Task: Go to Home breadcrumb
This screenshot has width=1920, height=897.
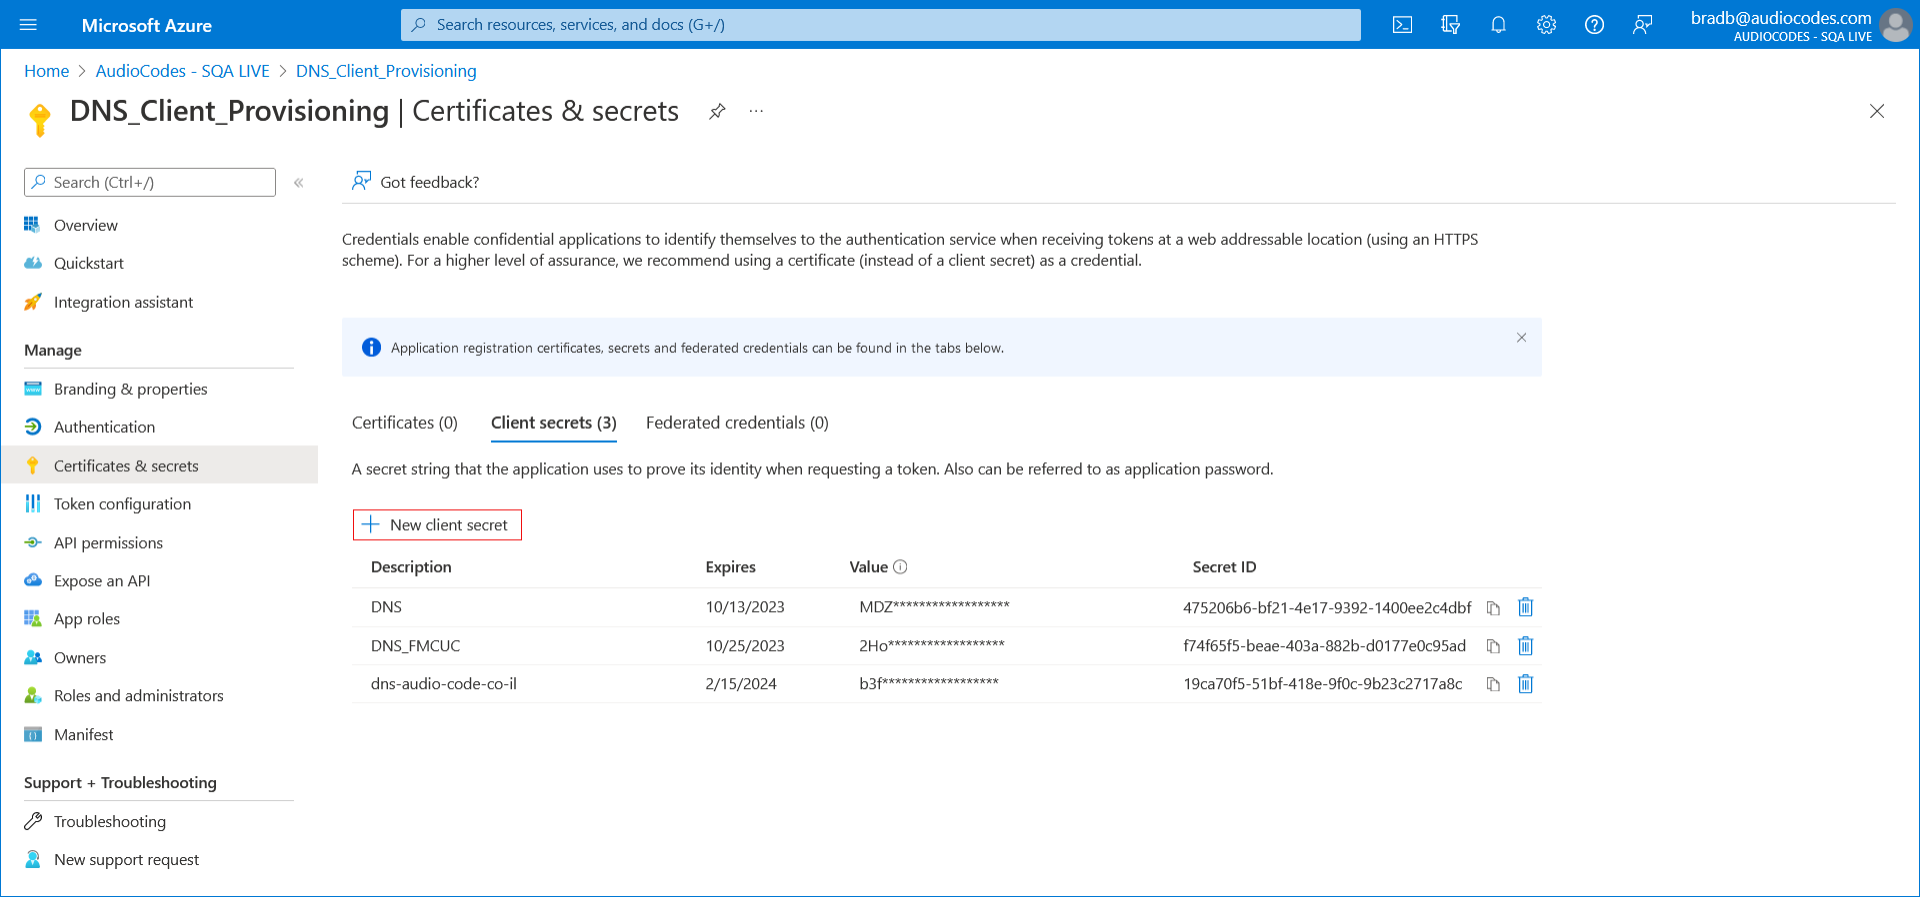Action: click(47, 71)
